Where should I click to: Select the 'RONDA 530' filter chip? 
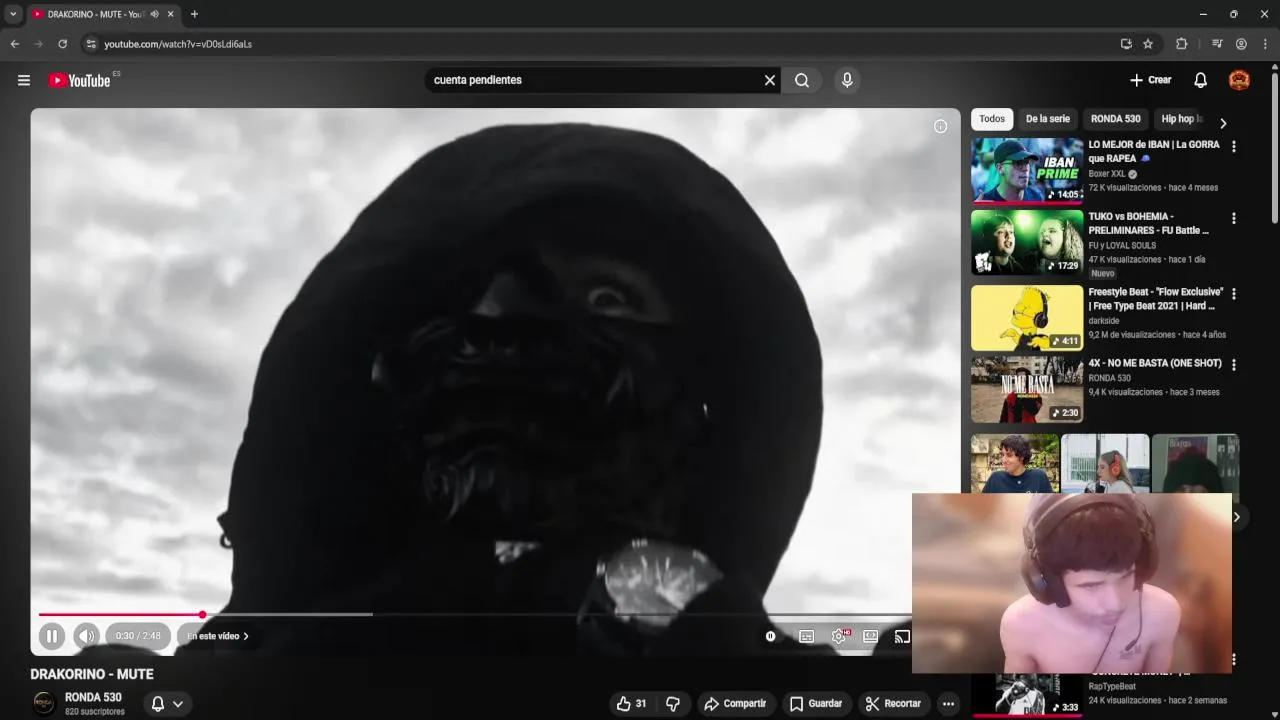pos(1115,119)
